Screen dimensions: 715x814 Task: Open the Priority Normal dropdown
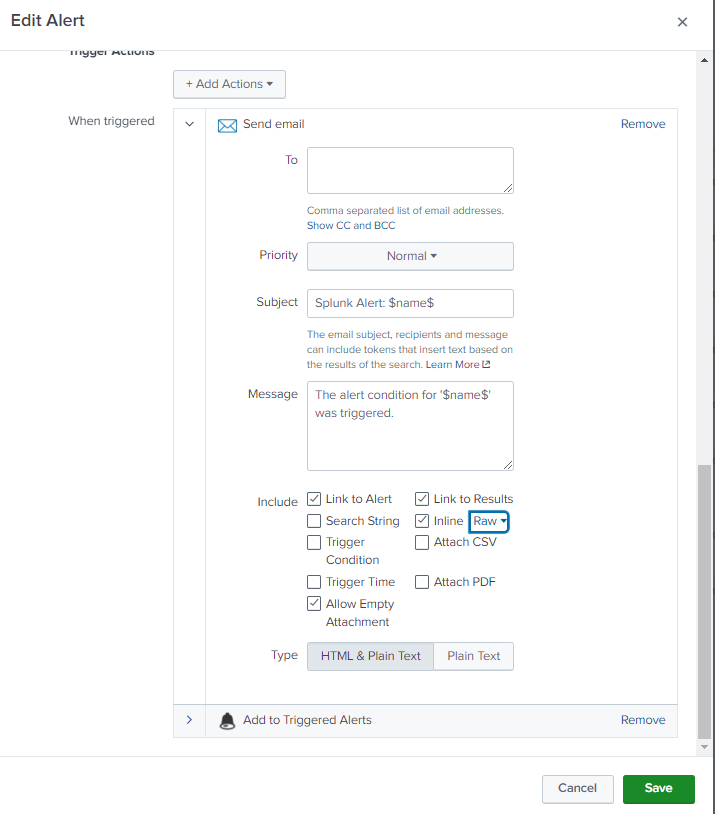410,256
